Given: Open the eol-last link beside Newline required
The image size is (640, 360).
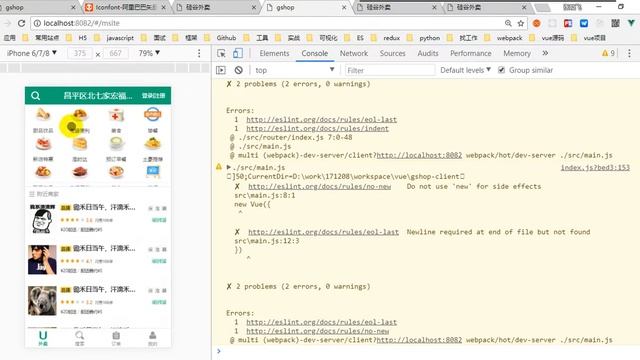Looking at the screenshot, I should tap(323, 232).
